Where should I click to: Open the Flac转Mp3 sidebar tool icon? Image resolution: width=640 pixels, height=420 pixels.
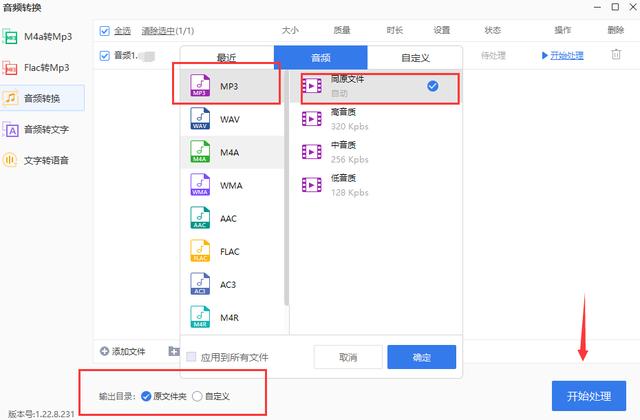tap(10, 68)
